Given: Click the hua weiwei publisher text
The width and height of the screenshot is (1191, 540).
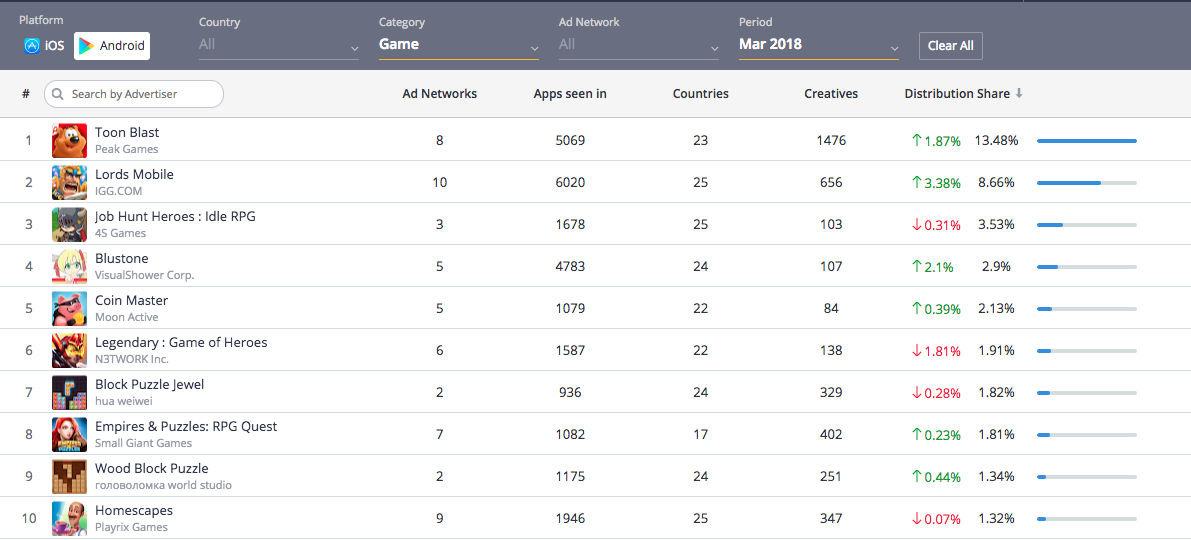Looking at the screenshot, I should coord(122,401).
